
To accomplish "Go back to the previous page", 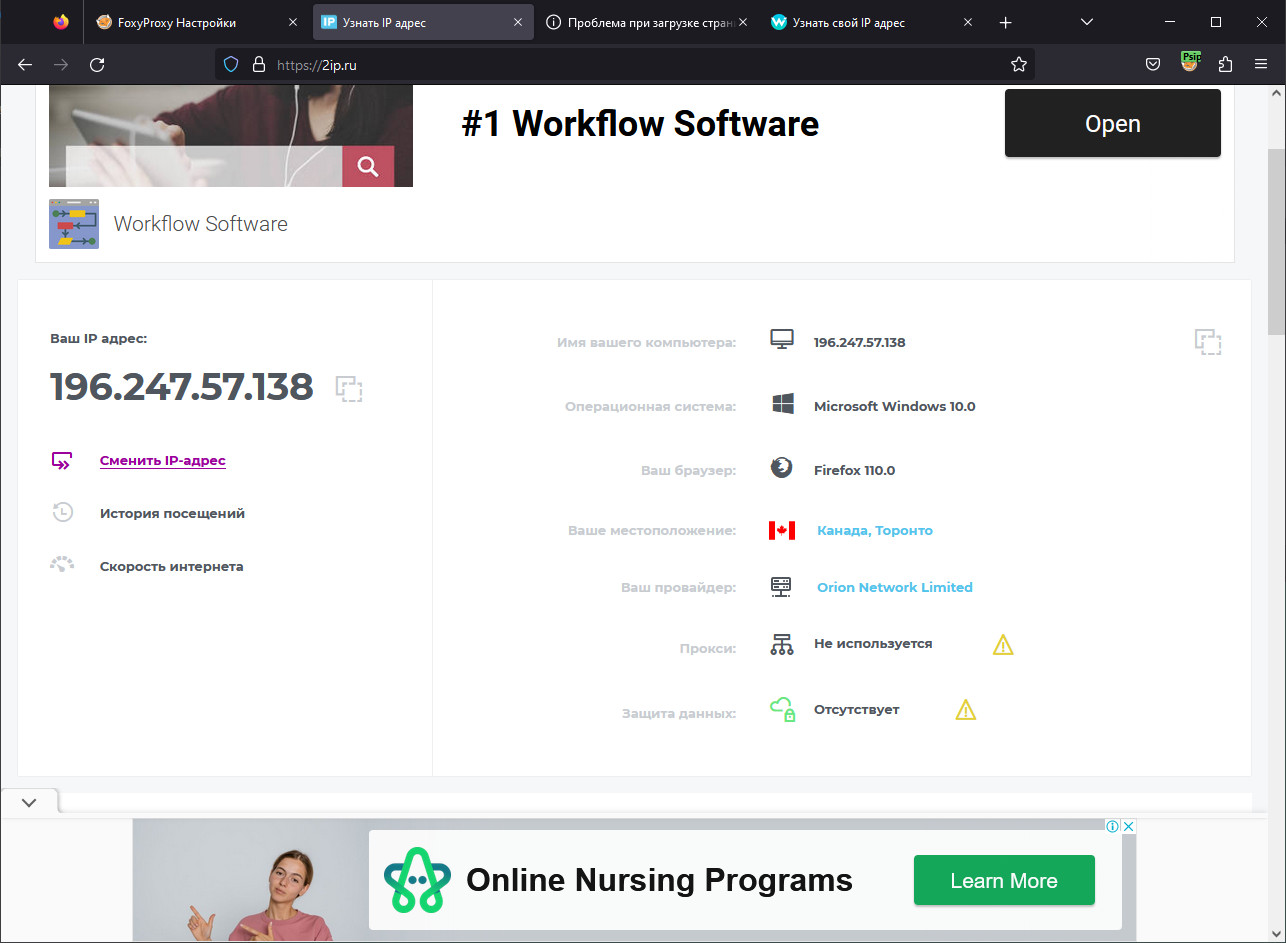I will click(x=25, y=64).
